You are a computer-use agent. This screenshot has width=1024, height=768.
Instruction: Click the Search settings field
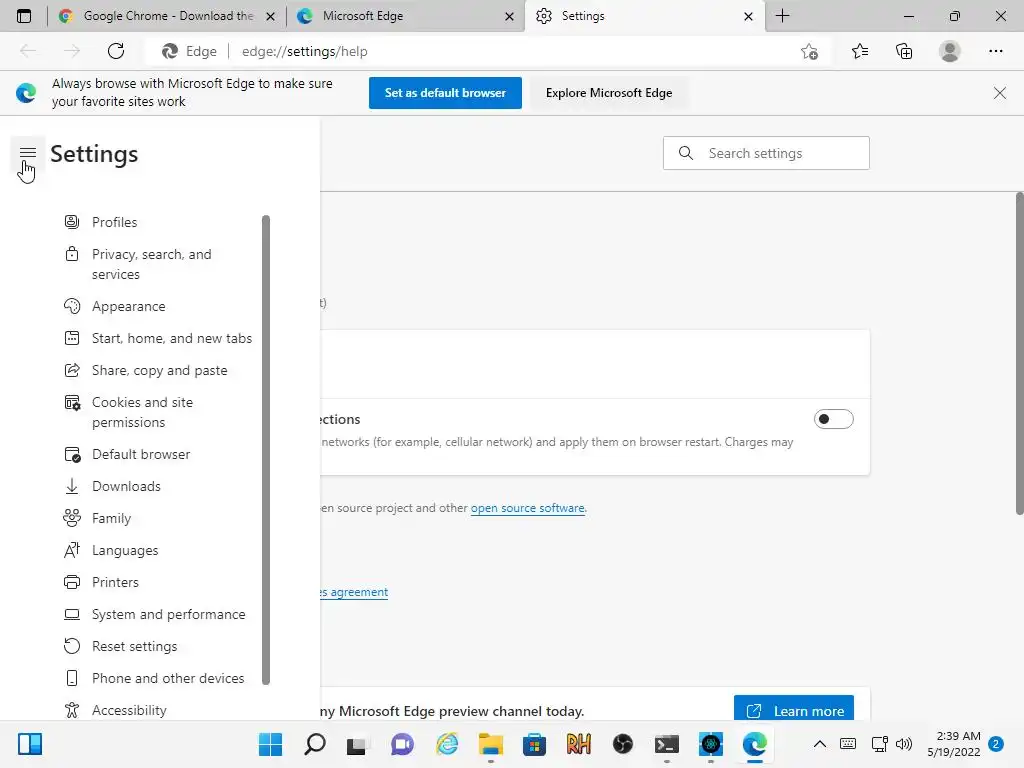pyautogui.click(x=766, y=153)
